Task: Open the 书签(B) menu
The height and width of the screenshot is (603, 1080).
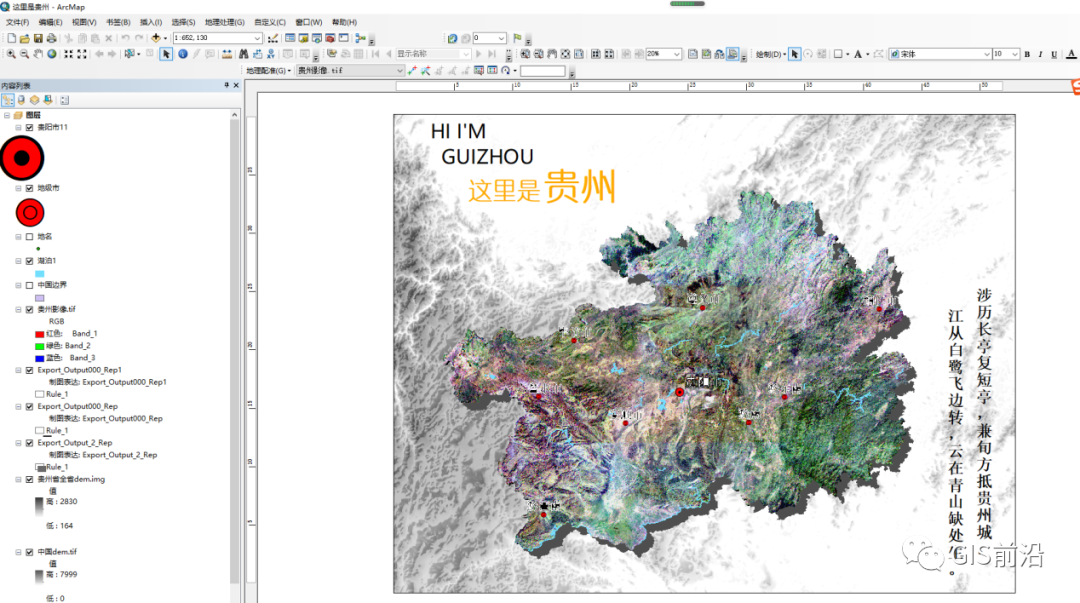Action: [x=118, y=22]
